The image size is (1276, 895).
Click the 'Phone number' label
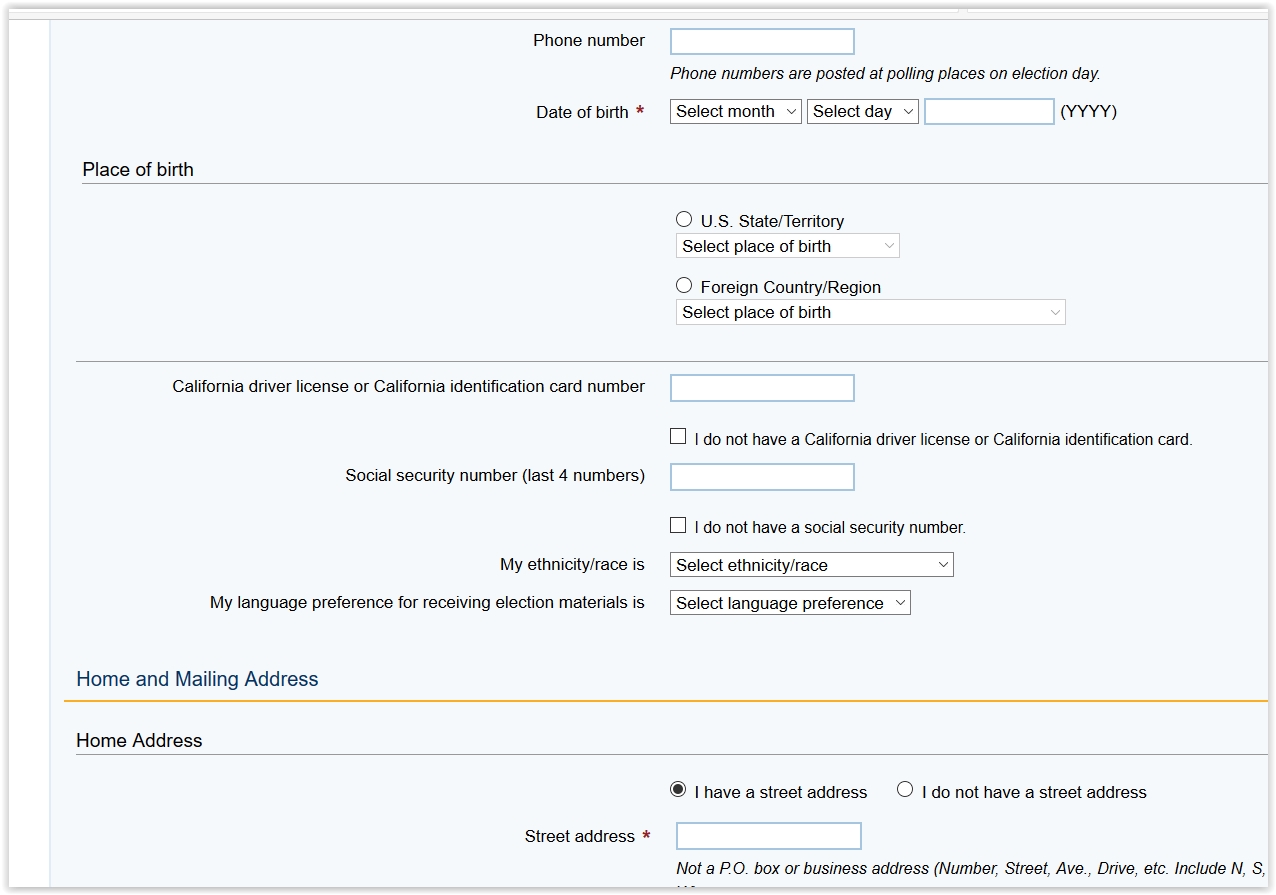(x=589, y=41)
